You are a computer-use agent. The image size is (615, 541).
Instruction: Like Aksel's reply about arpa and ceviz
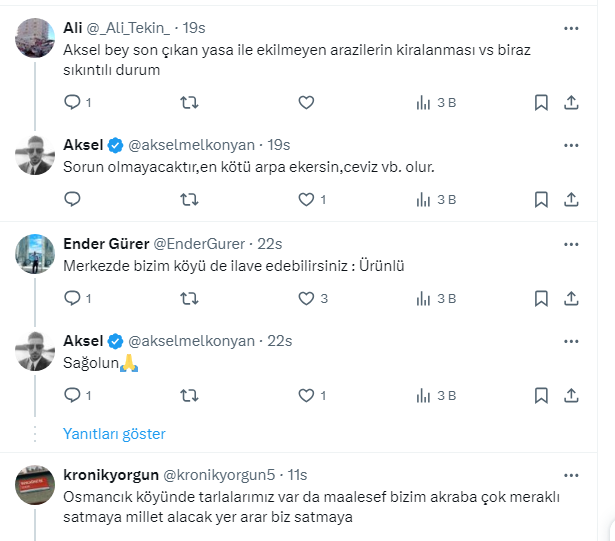click(306, 199)
